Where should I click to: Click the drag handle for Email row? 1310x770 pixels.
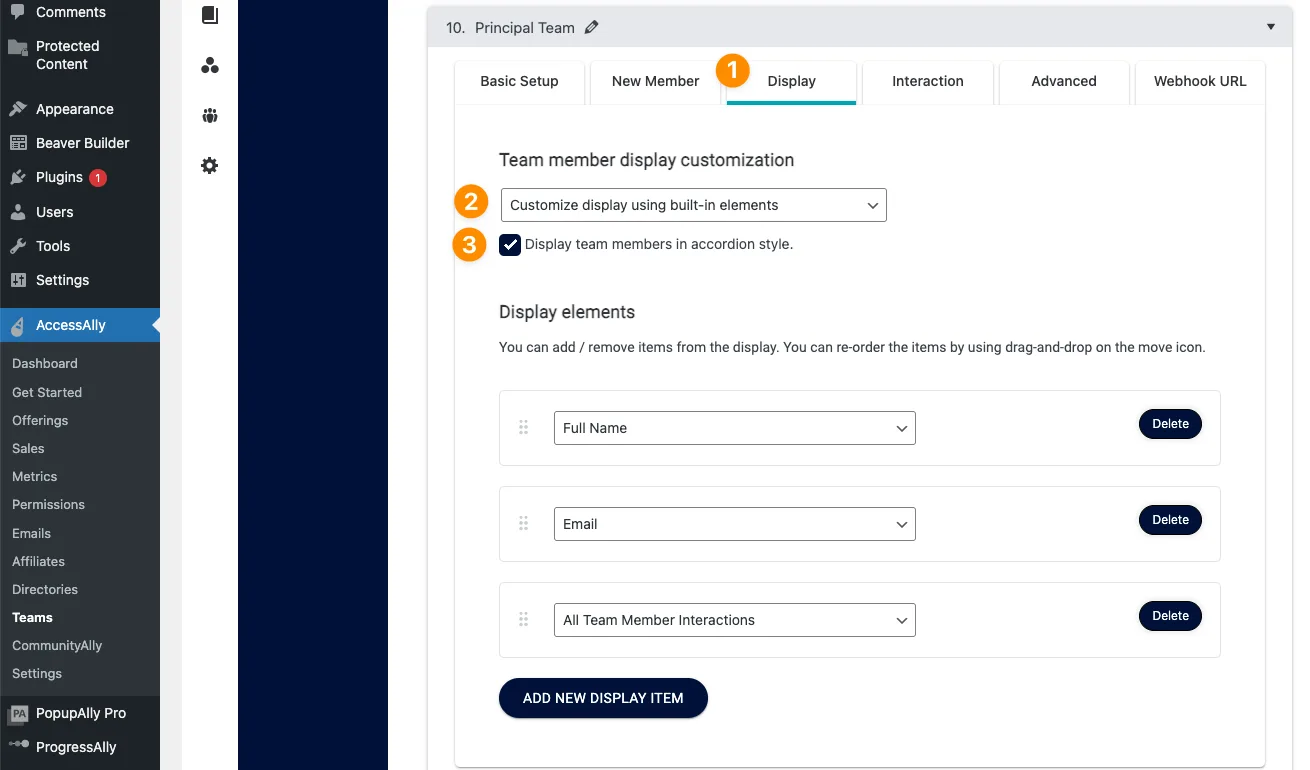tap(523, 524)
